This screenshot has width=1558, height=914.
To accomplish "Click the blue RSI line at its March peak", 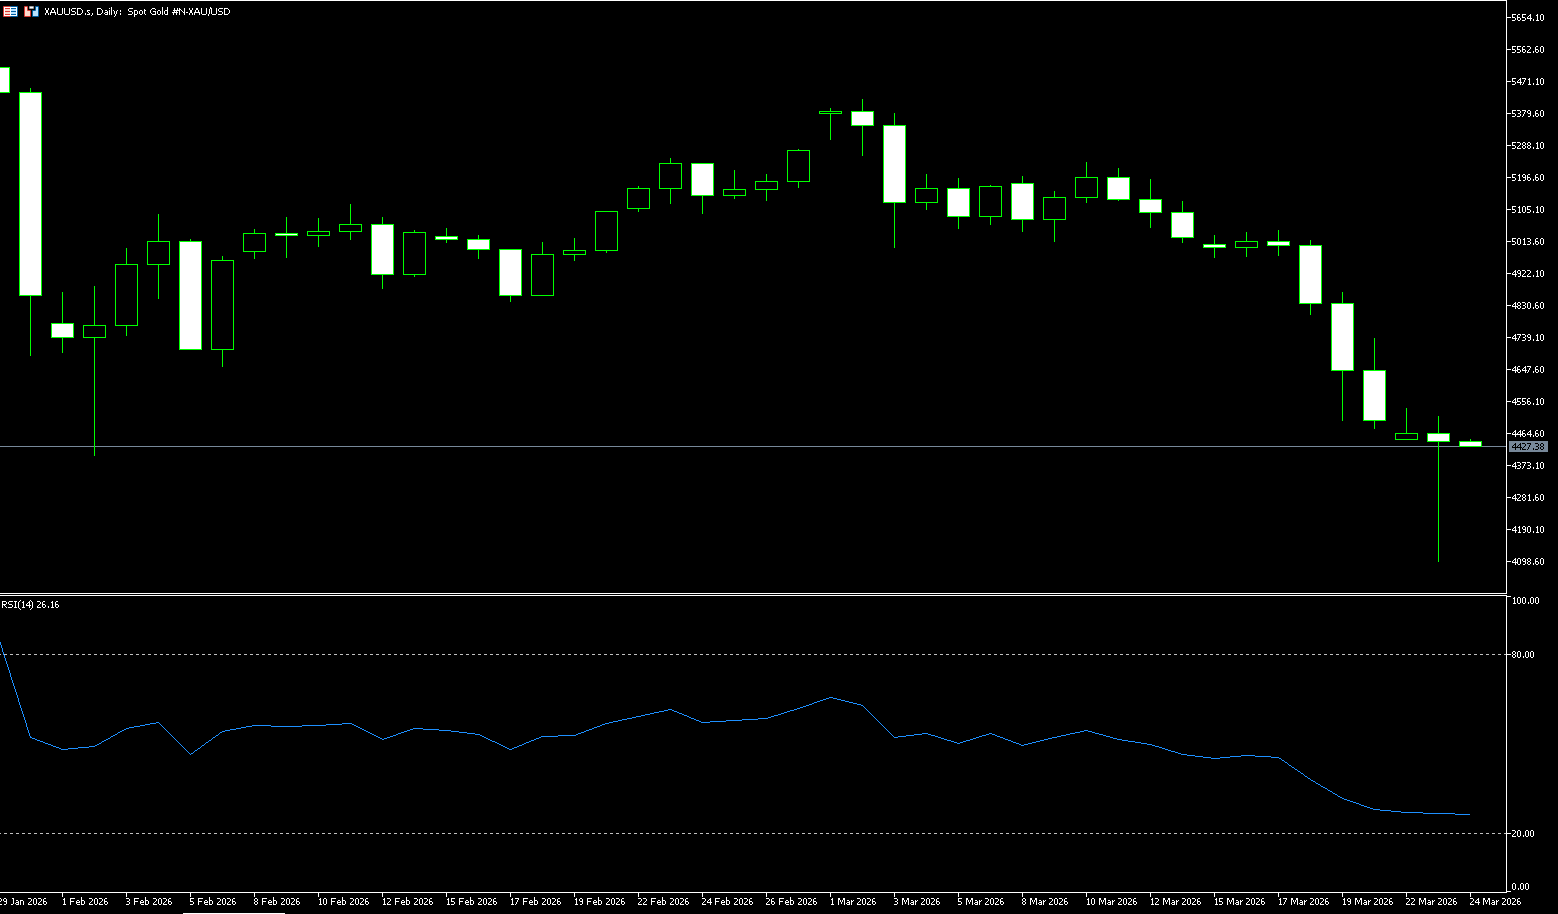I will [830, 697].
